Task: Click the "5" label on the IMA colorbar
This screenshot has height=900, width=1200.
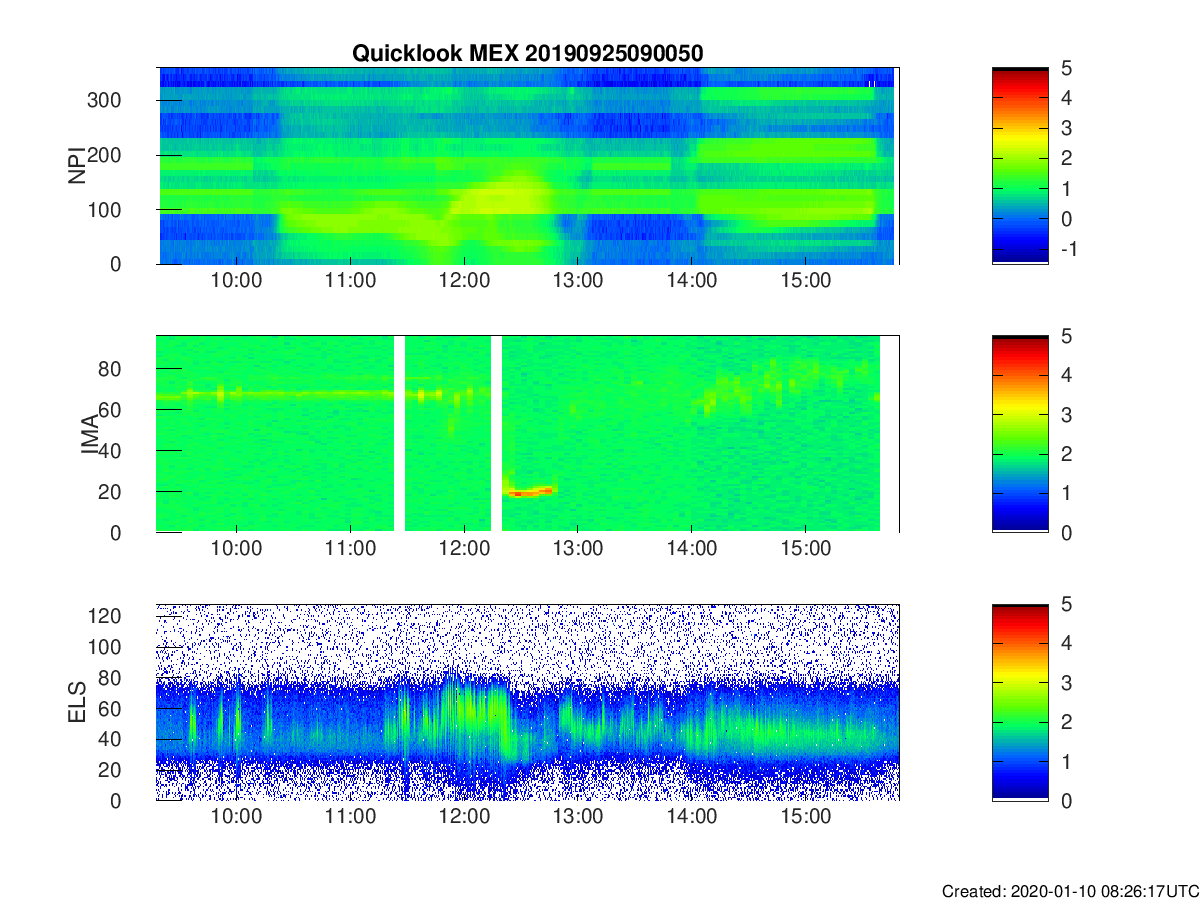Action: [1065, 336]
